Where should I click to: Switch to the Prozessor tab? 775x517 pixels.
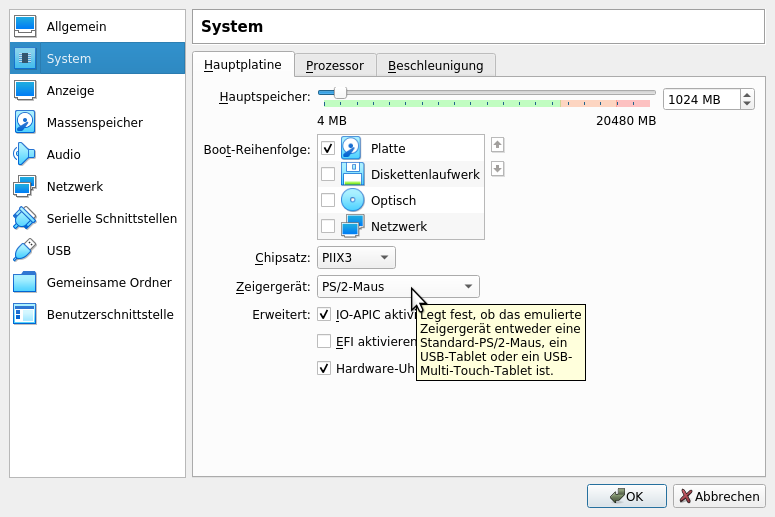tap(335, 65)
